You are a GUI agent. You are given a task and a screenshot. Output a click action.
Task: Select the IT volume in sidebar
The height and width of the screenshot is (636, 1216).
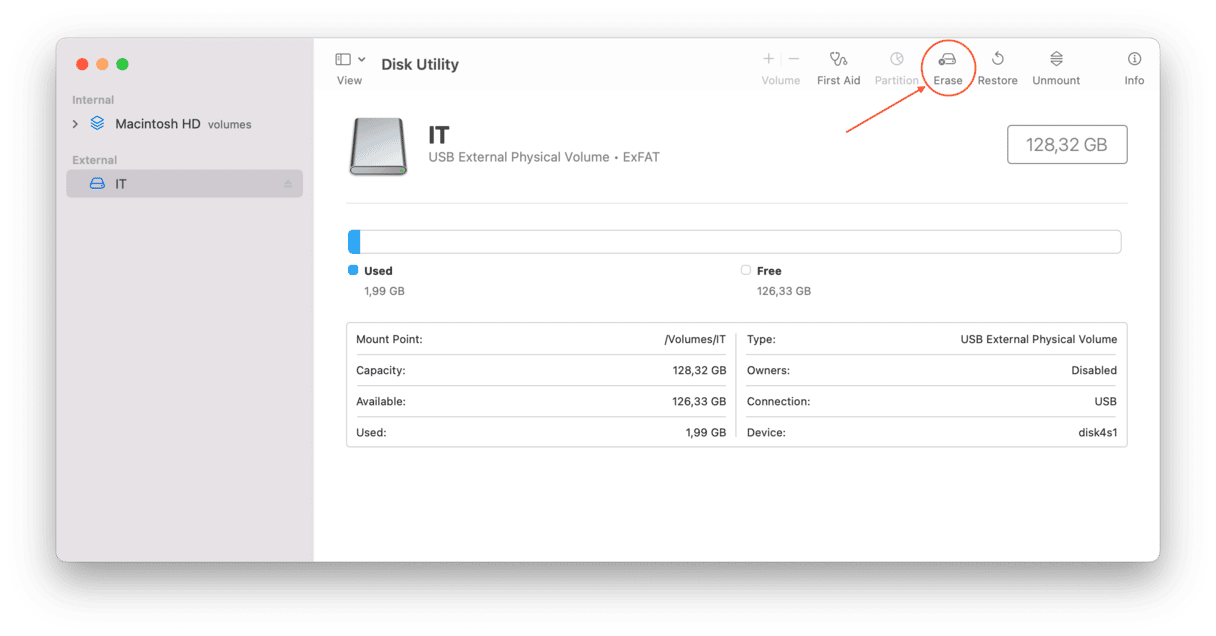[185, 184]
